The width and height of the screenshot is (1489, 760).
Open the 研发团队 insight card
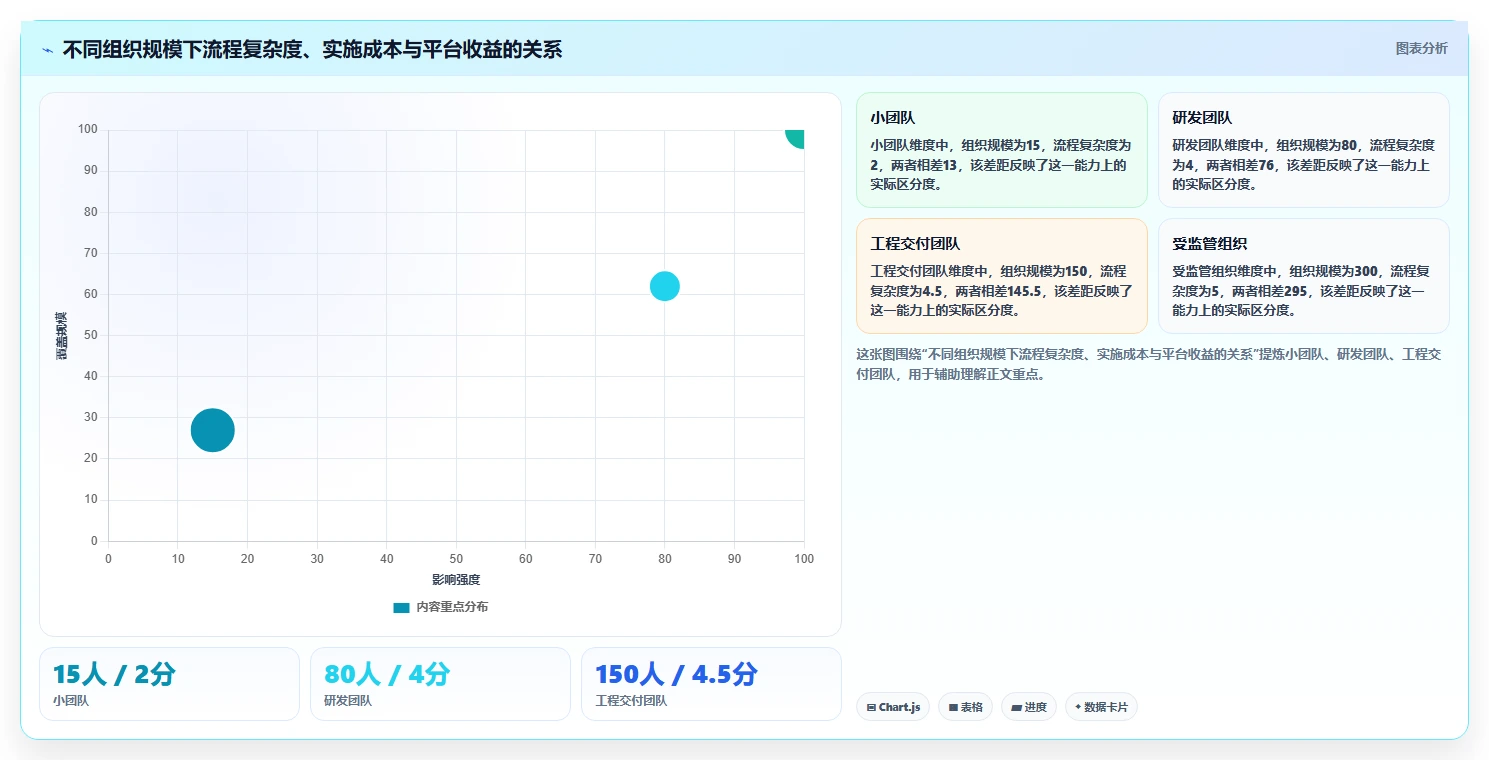[x=1304, y=150]
